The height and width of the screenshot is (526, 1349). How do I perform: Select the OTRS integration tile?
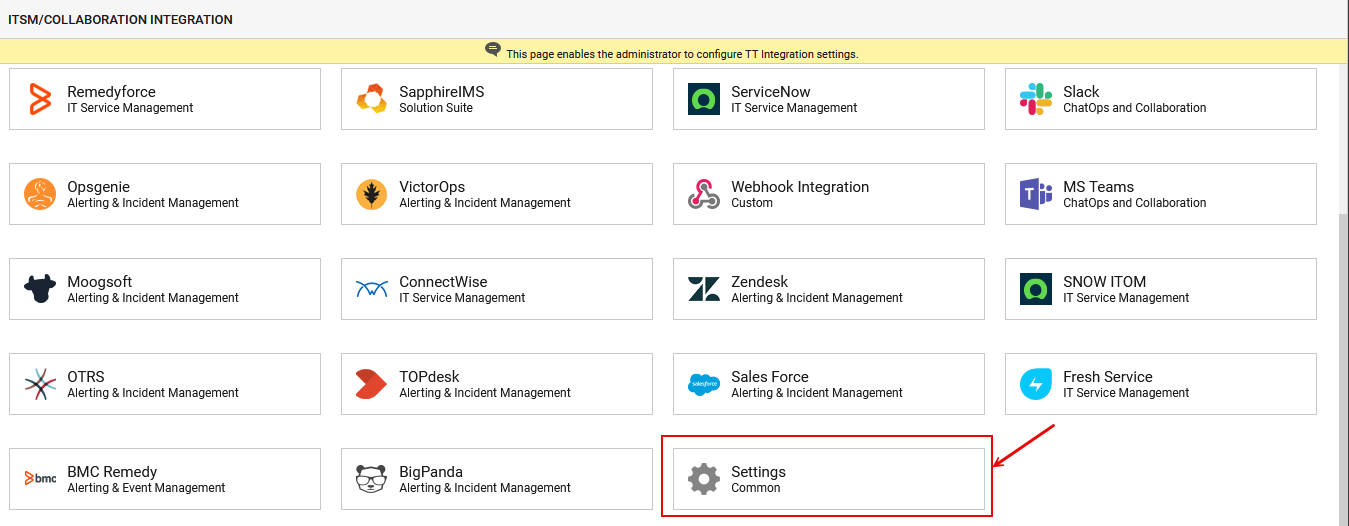(164, 384)
